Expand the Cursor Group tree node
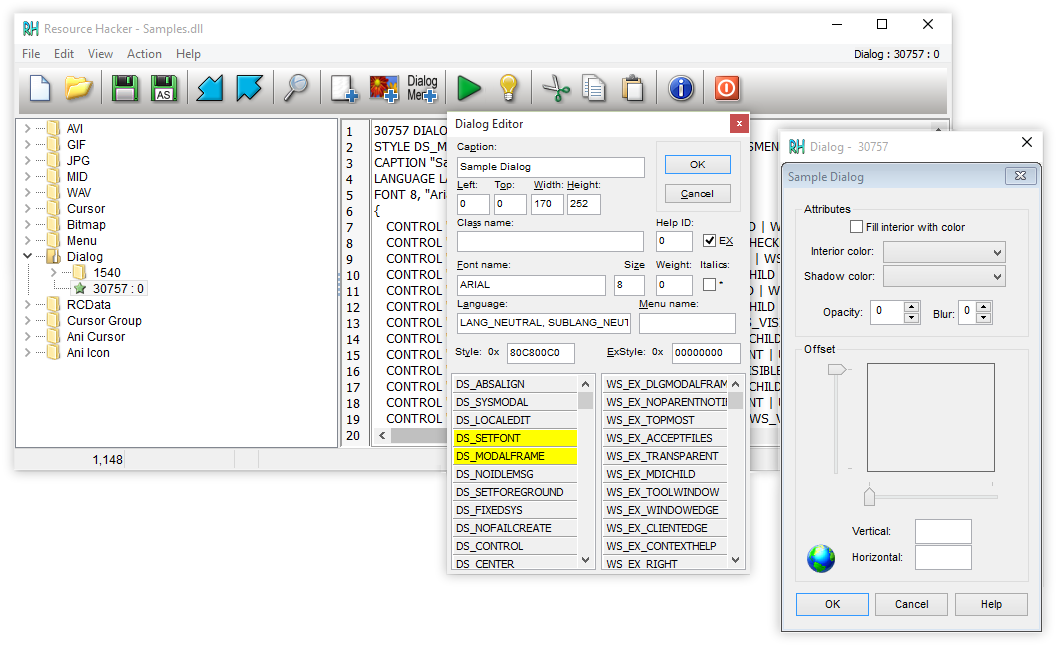Viewport: 1056px width, 645px height. coord(28,320)
